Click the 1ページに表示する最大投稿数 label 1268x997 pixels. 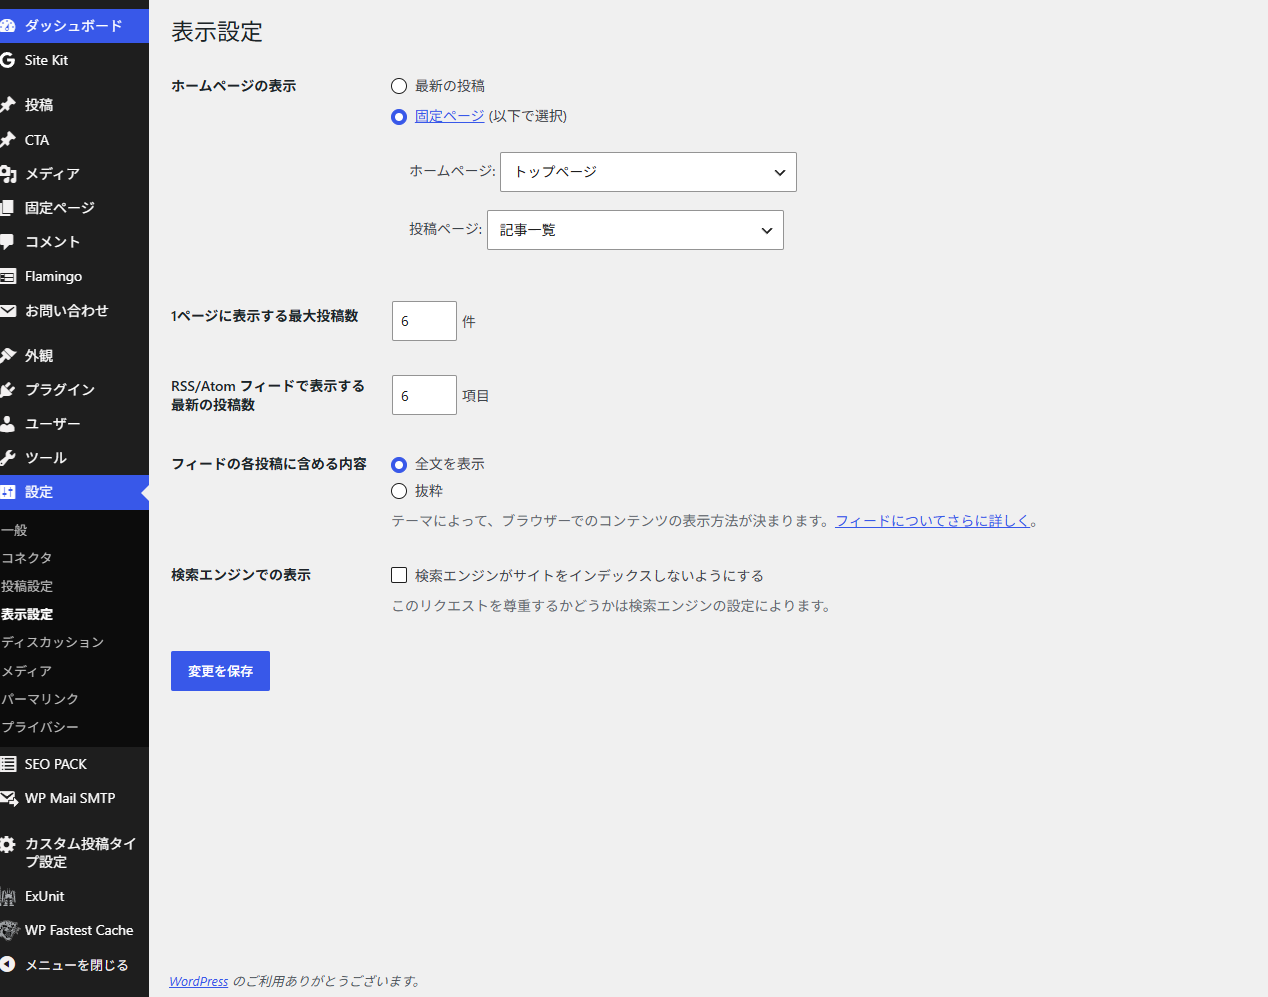pyautogui.click(x=265, y=316)
